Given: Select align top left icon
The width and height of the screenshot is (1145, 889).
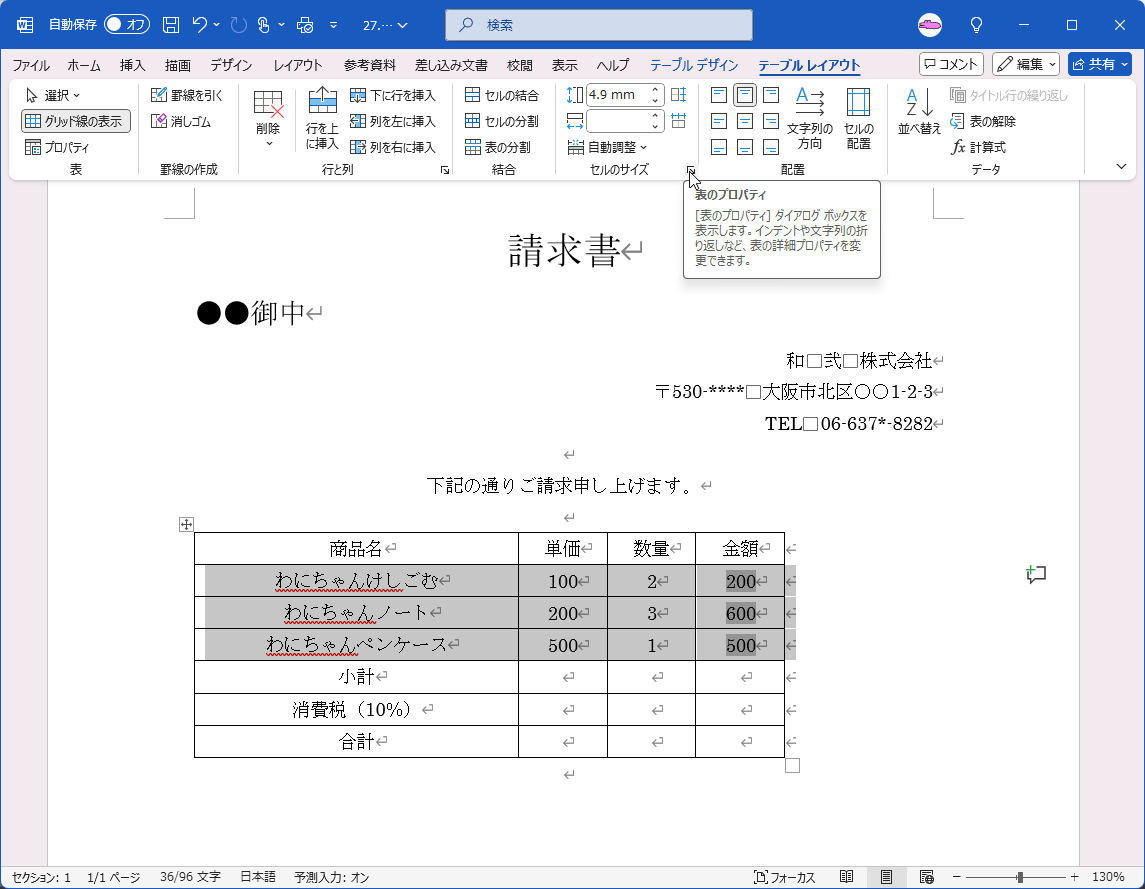Looking at the screenshot, I should tap(719, 95).
